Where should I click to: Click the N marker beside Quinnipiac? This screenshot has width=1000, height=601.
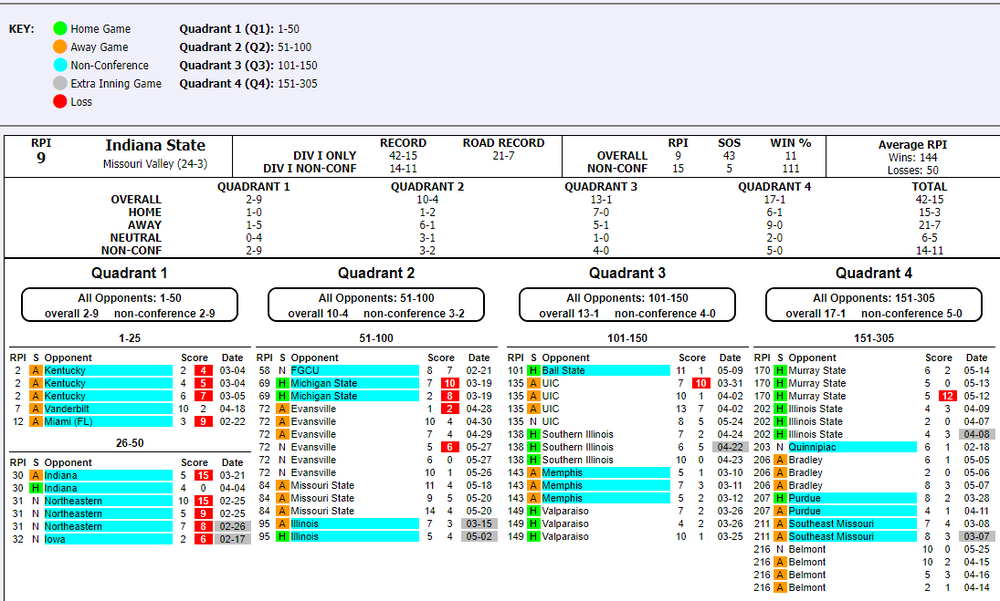click(780, 448)
